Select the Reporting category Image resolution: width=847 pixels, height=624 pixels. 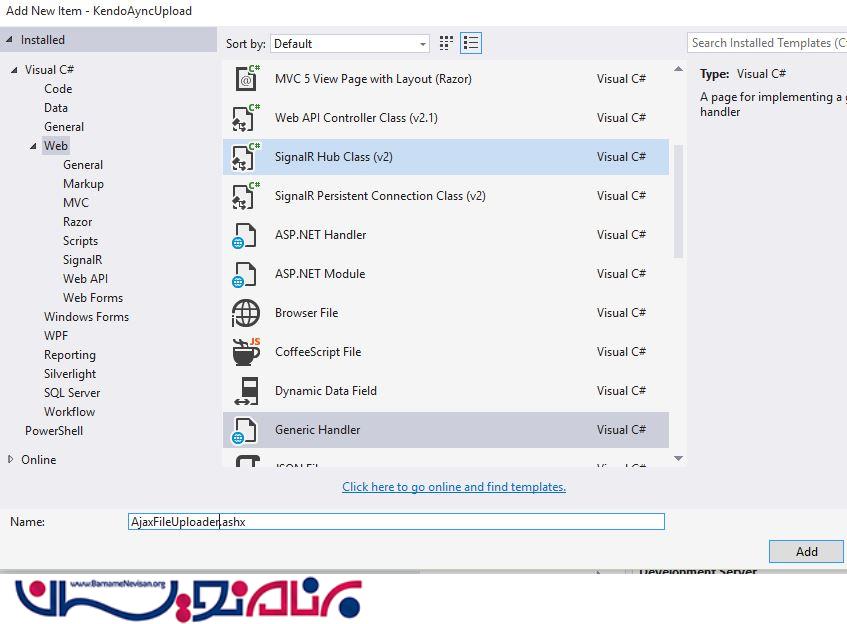pos(70,354)
